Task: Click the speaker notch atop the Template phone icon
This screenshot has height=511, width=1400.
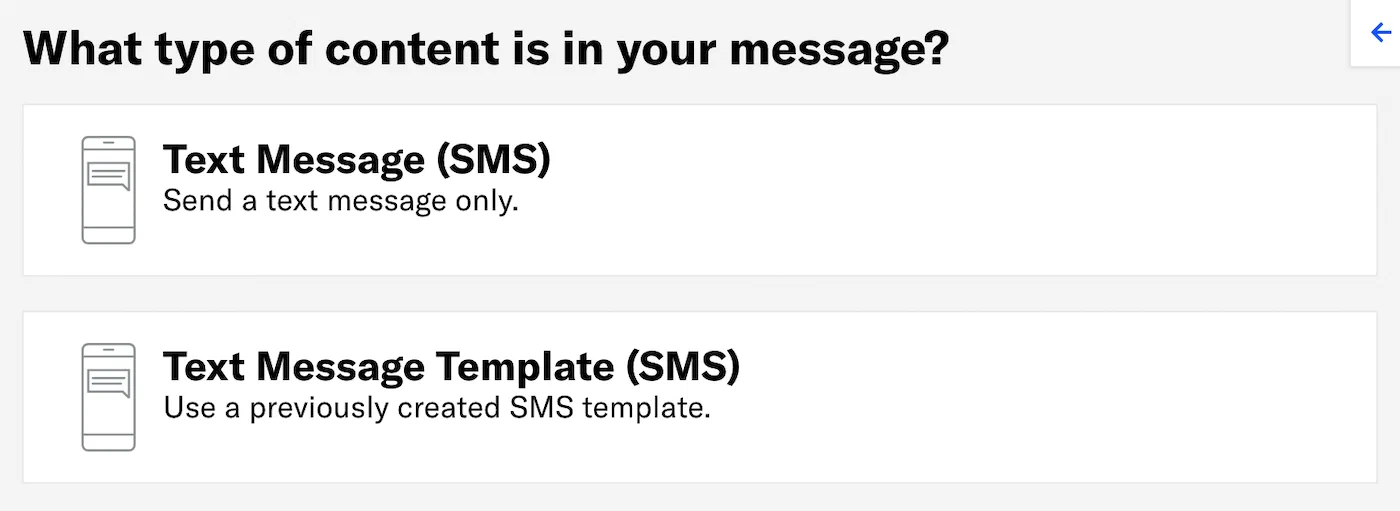Action: point(108,348)
